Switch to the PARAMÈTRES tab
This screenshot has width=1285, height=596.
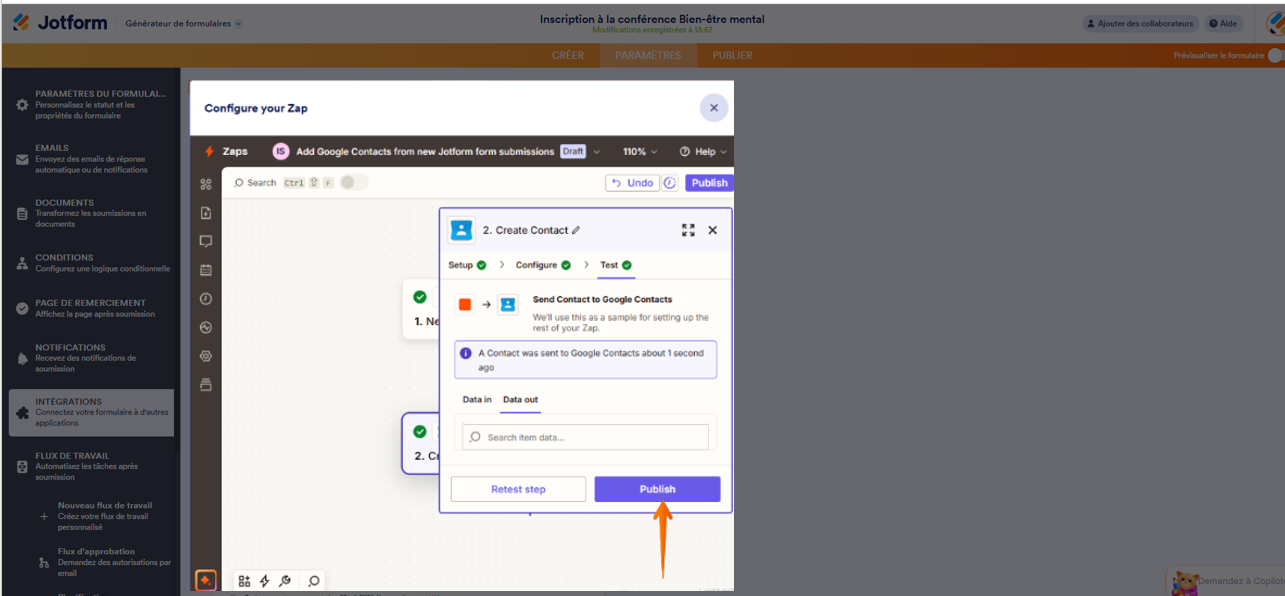point(648,55)
